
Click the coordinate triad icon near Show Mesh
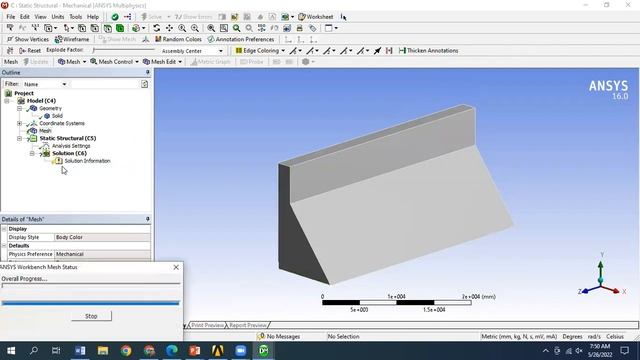146,39
